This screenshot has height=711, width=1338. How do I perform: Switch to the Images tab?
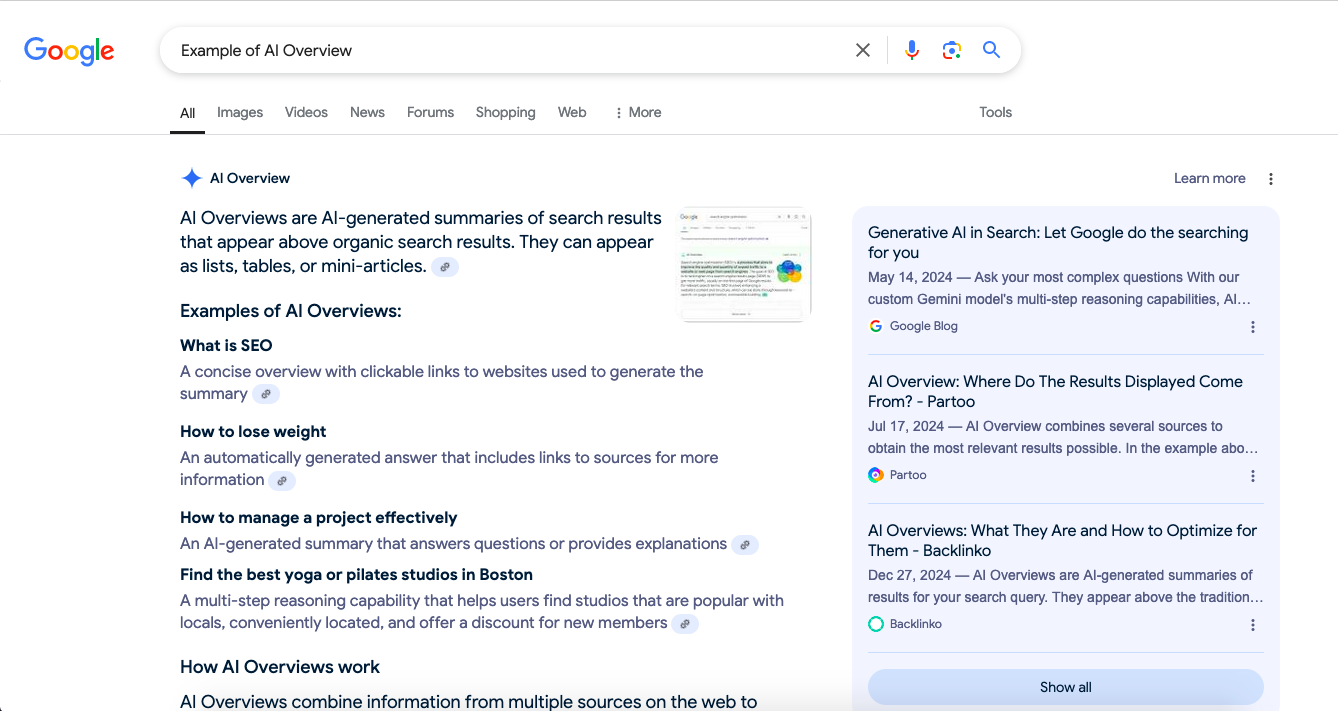point(240,112)
